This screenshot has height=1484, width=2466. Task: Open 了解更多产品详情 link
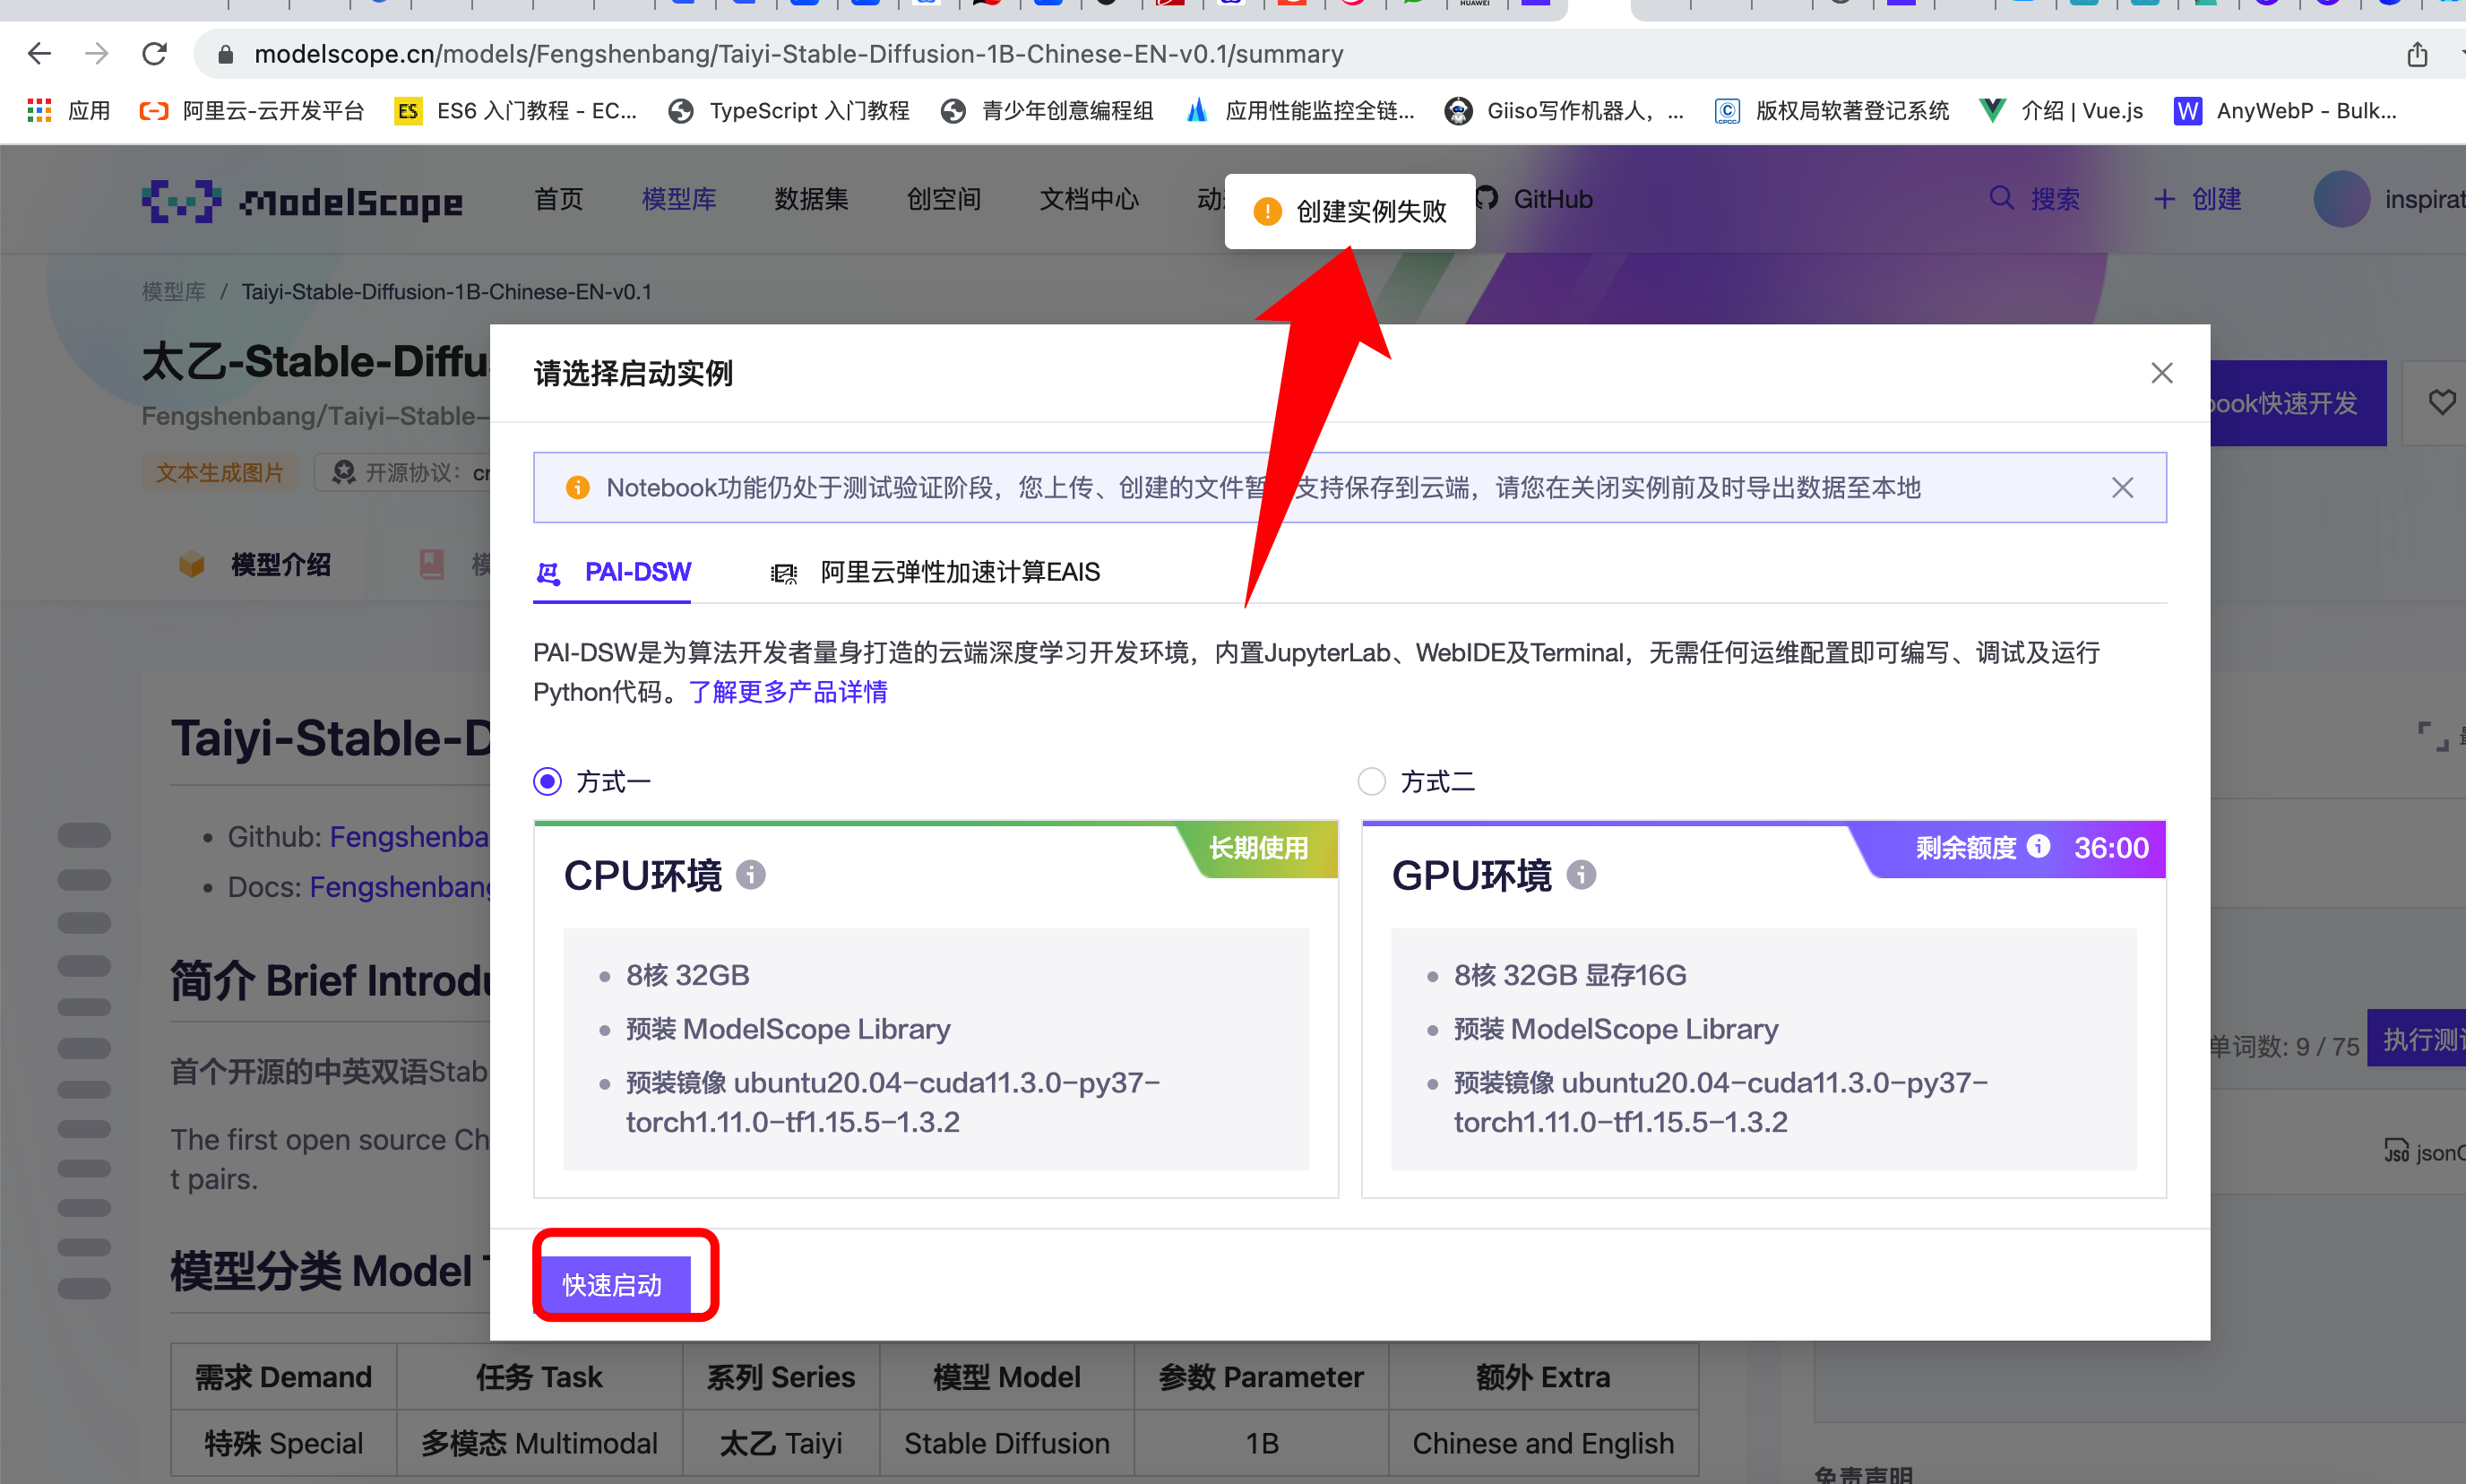click(x=787, y=692)
